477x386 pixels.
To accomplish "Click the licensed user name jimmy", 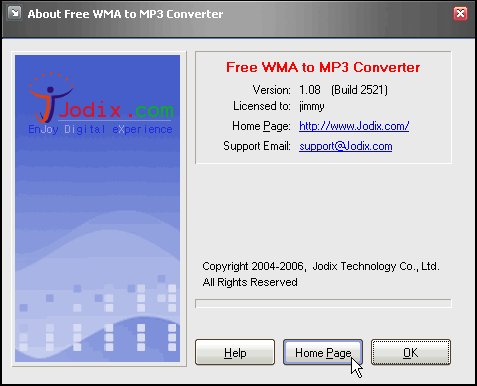I will click(x=312, y=106).
